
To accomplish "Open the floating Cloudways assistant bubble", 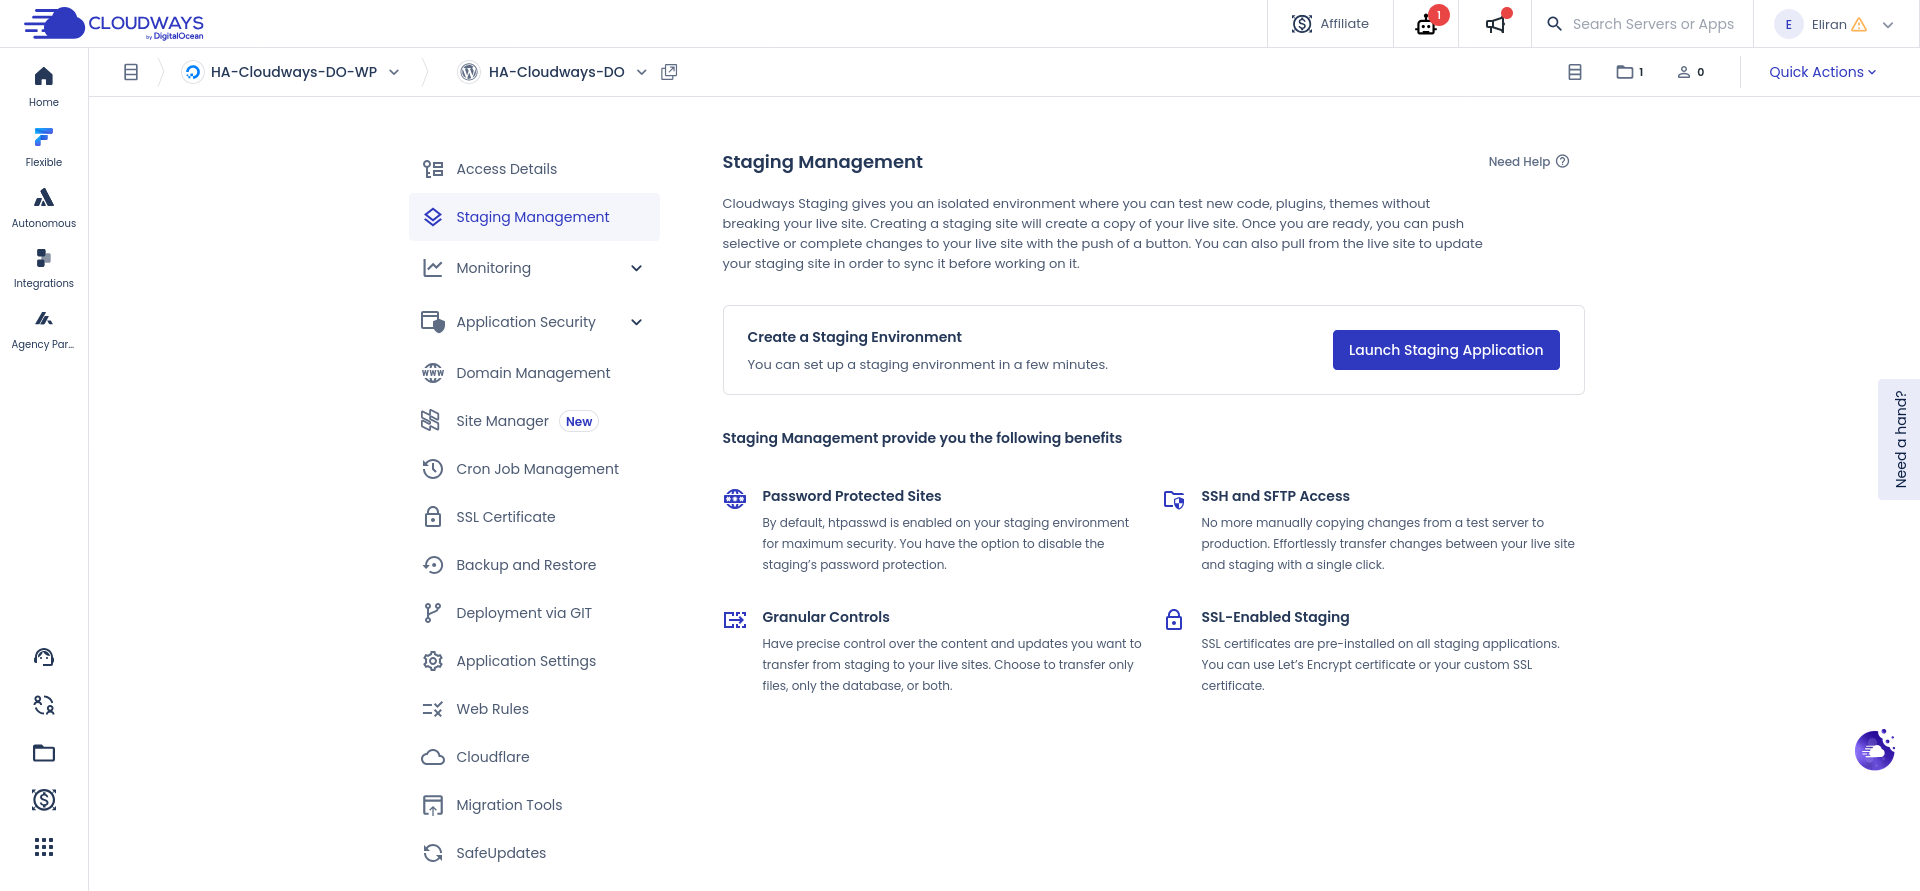I will point(1875,750).
